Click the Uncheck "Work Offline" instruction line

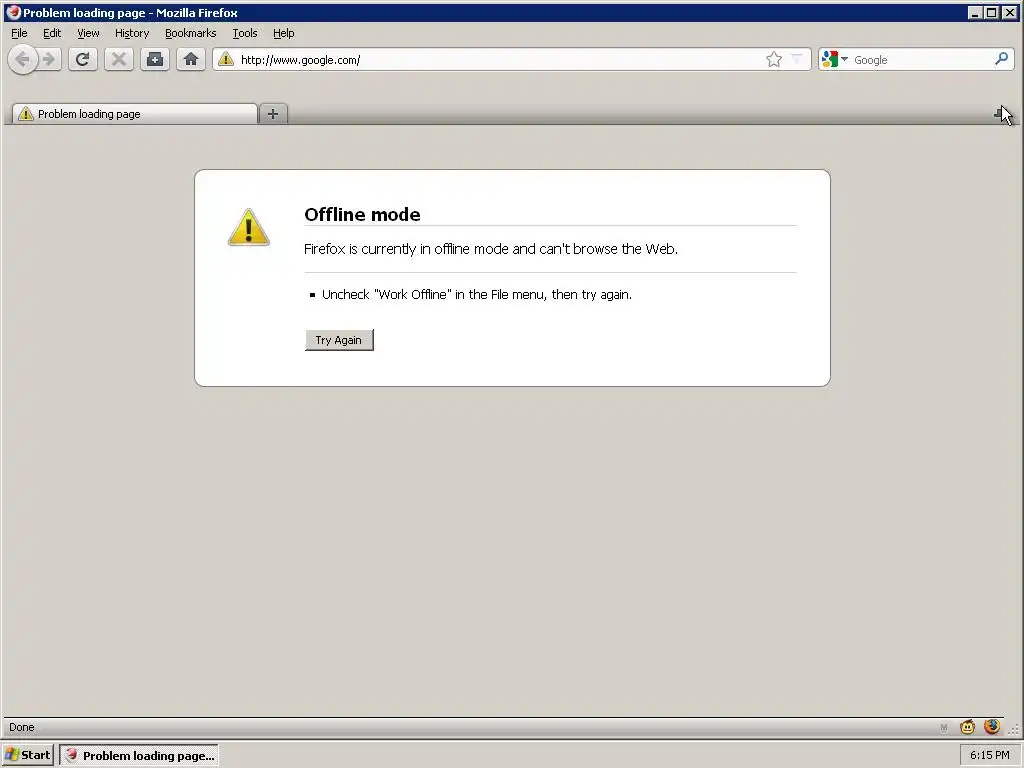(x=477, y=295)
